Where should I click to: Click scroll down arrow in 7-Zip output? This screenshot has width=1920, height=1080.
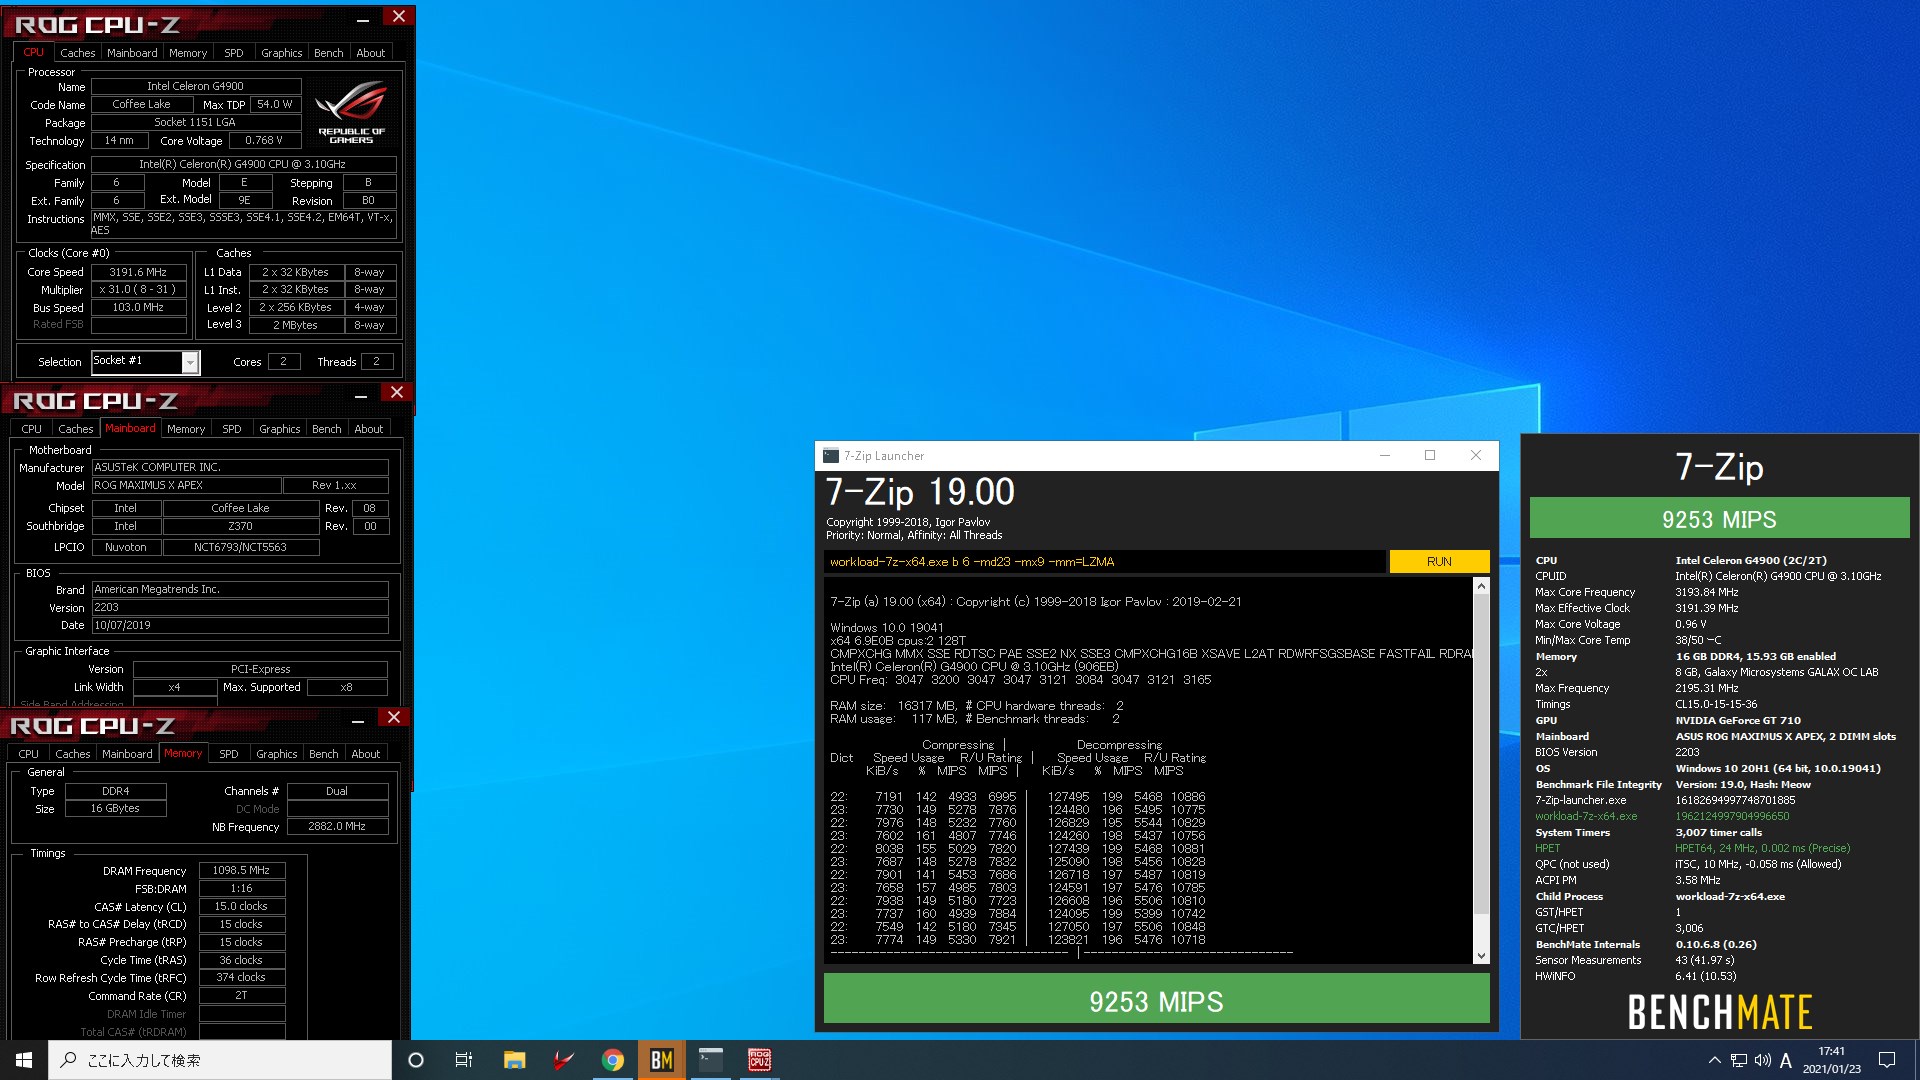tap(1481, 956)
